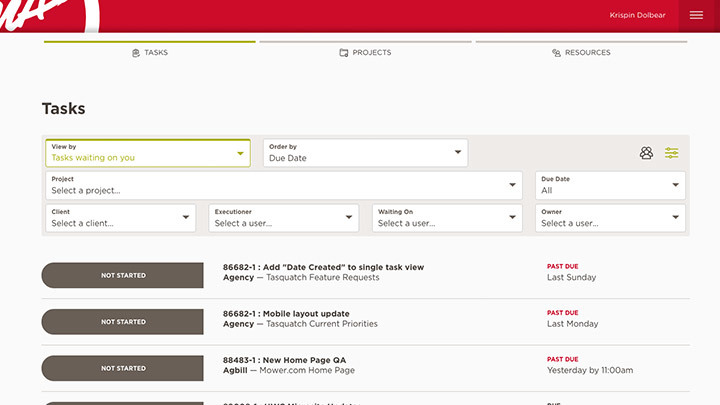The height and width of the screenshot is (405, 720).
Task: Click the Projects tab folder icon
Action: tap(344, 53)
